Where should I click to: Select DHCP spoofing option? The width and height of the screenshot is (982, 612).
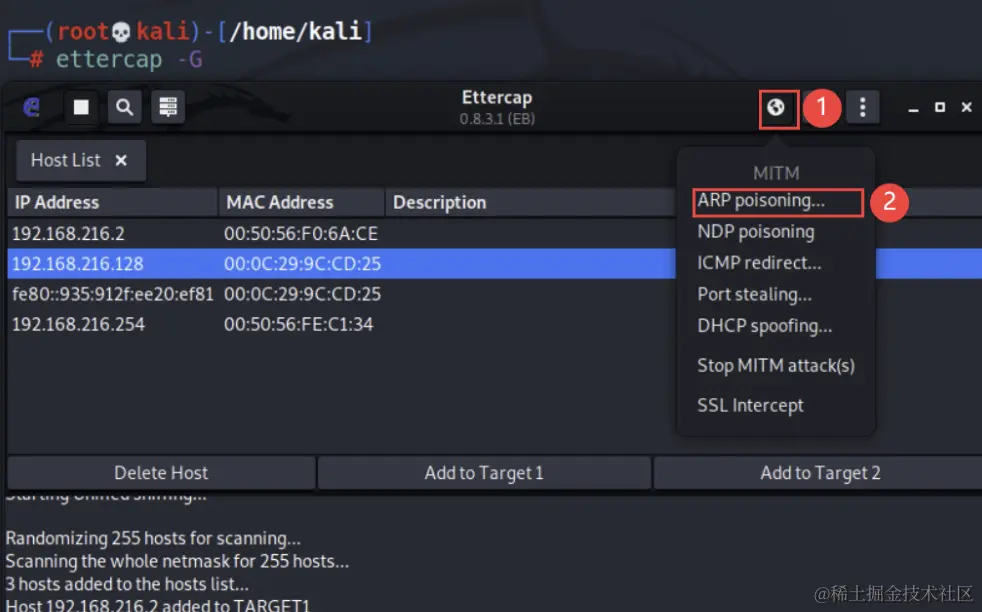pos(765,326)
